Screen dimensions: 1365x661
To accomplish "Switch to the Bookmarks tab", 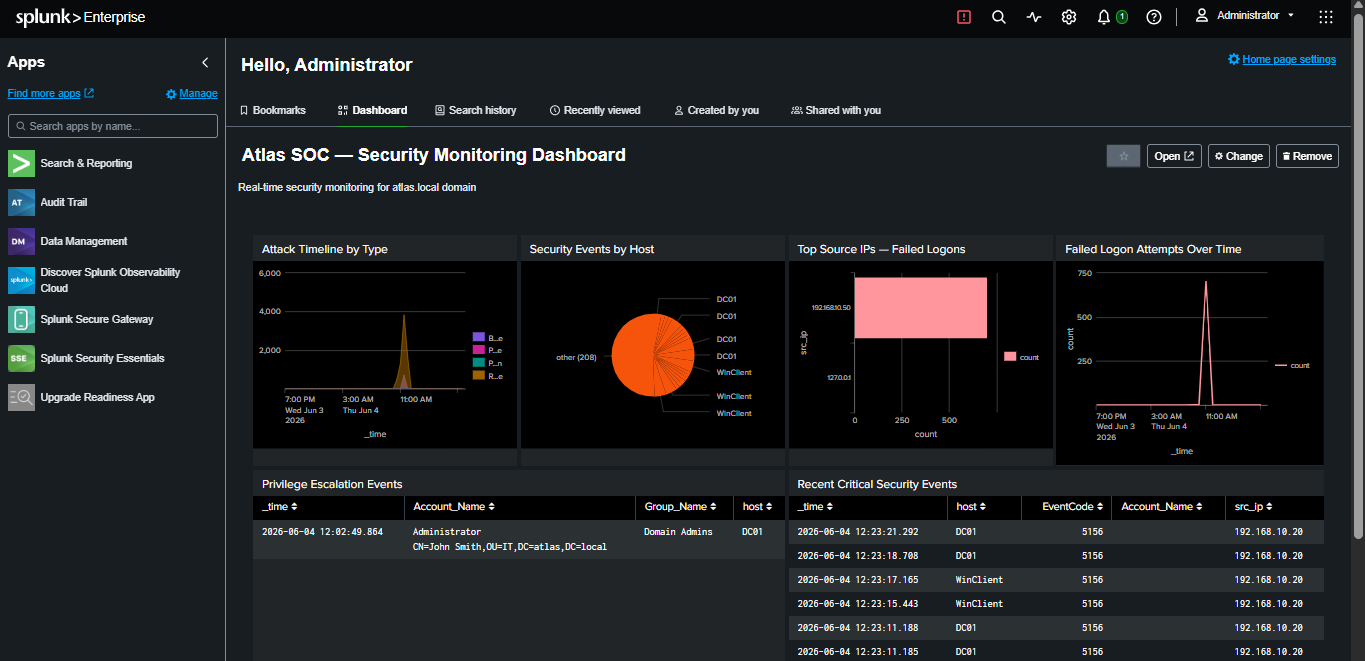I will point(273,110).
